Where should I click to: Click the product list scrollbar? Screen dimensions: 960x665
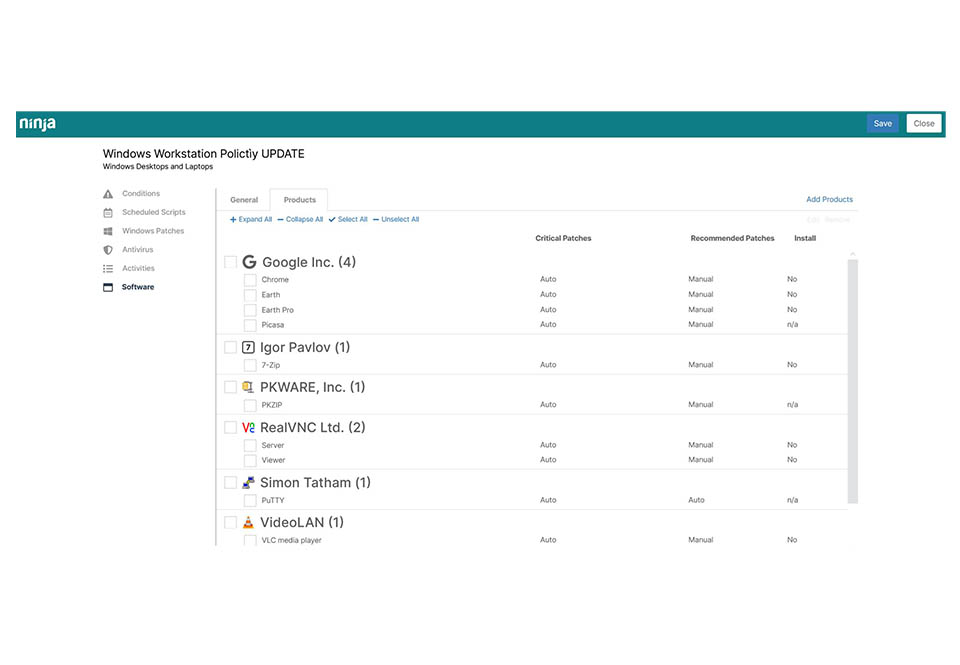(852, 381)
